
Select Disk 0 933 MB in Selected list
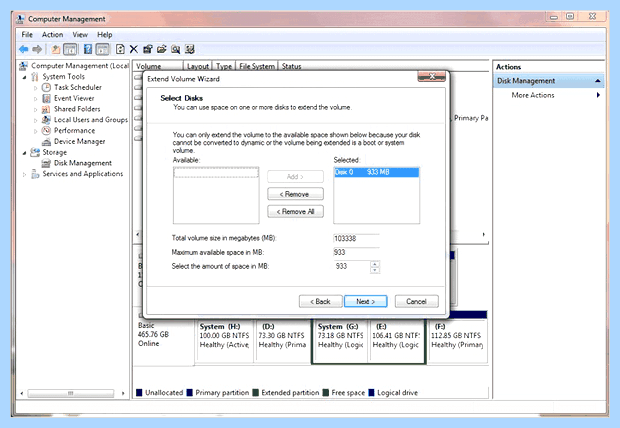tap(376, 172)
